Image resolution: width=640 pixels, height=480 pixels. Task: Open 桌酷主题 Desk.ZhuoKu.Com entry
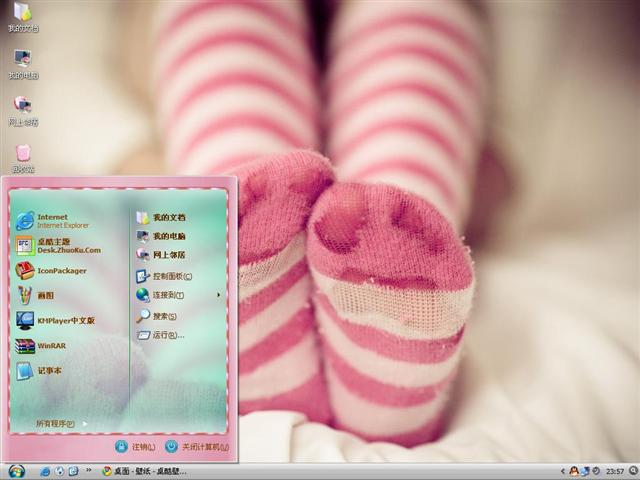pos(58,246)
